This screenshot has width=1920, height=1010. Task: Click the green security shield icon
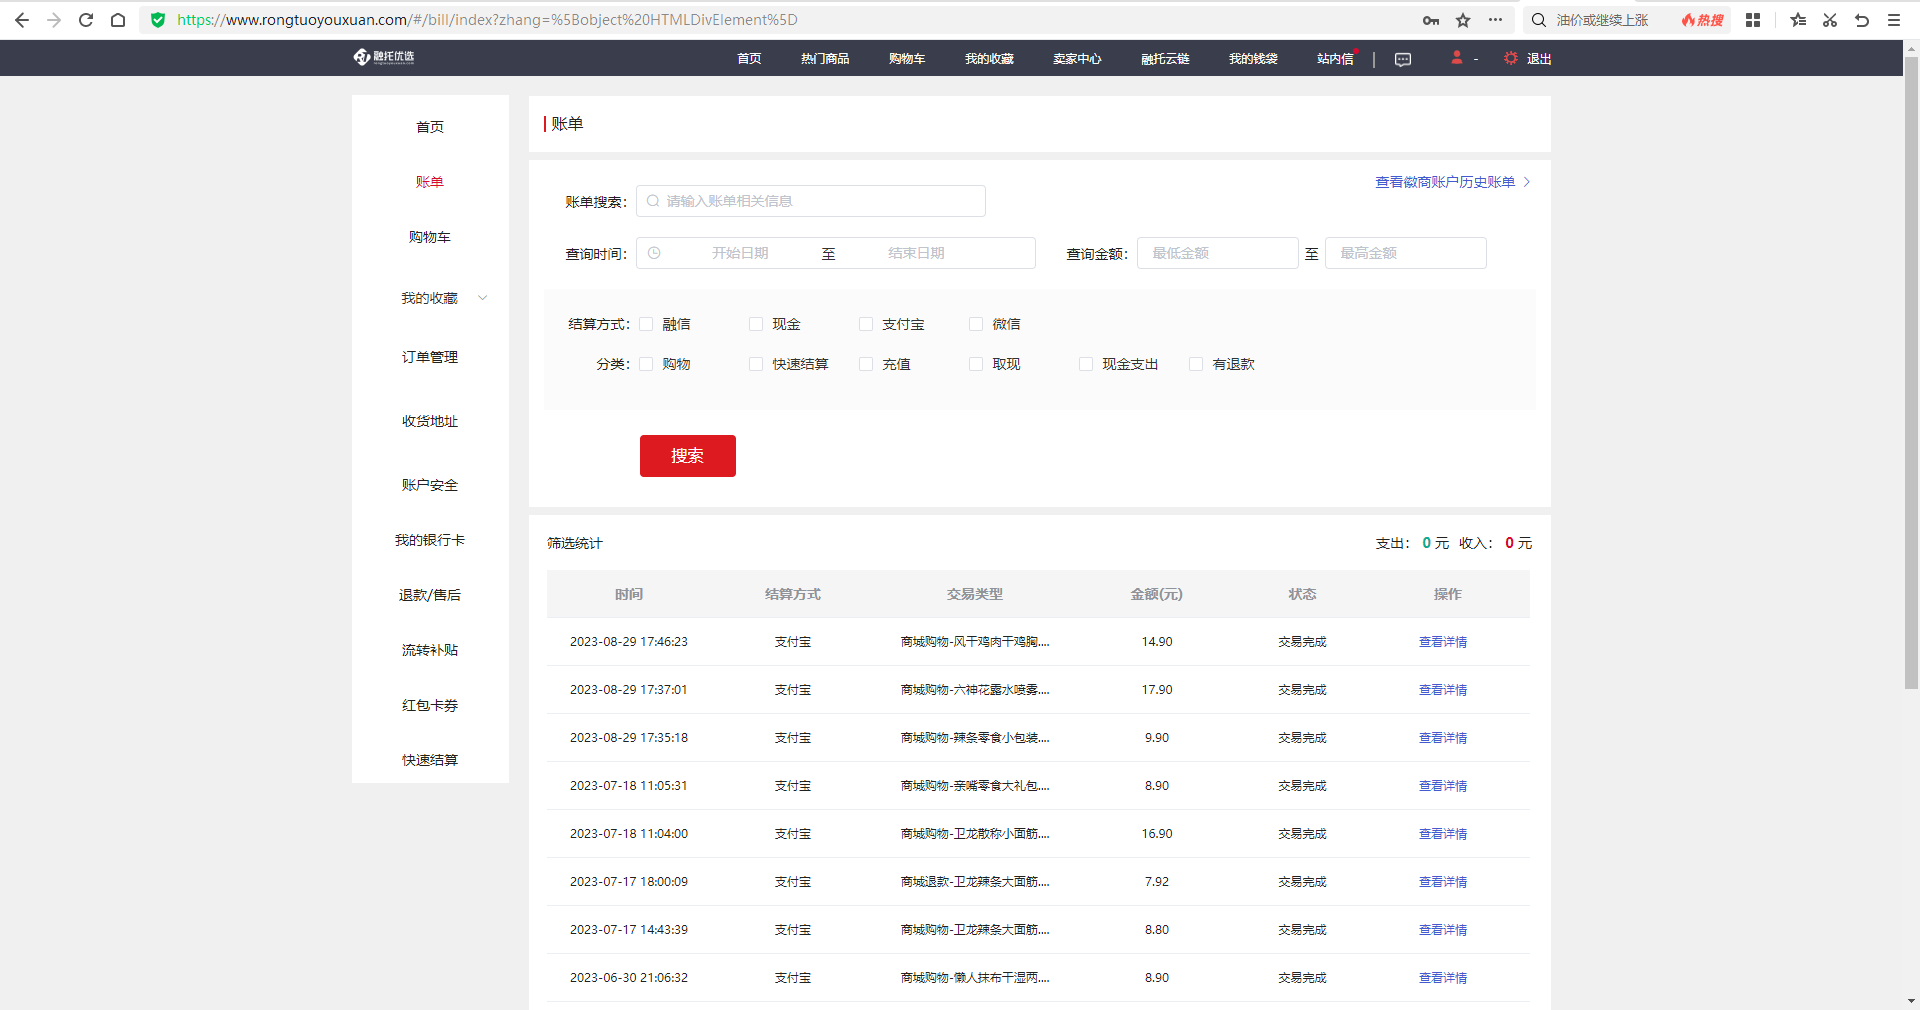click(157, 20)
